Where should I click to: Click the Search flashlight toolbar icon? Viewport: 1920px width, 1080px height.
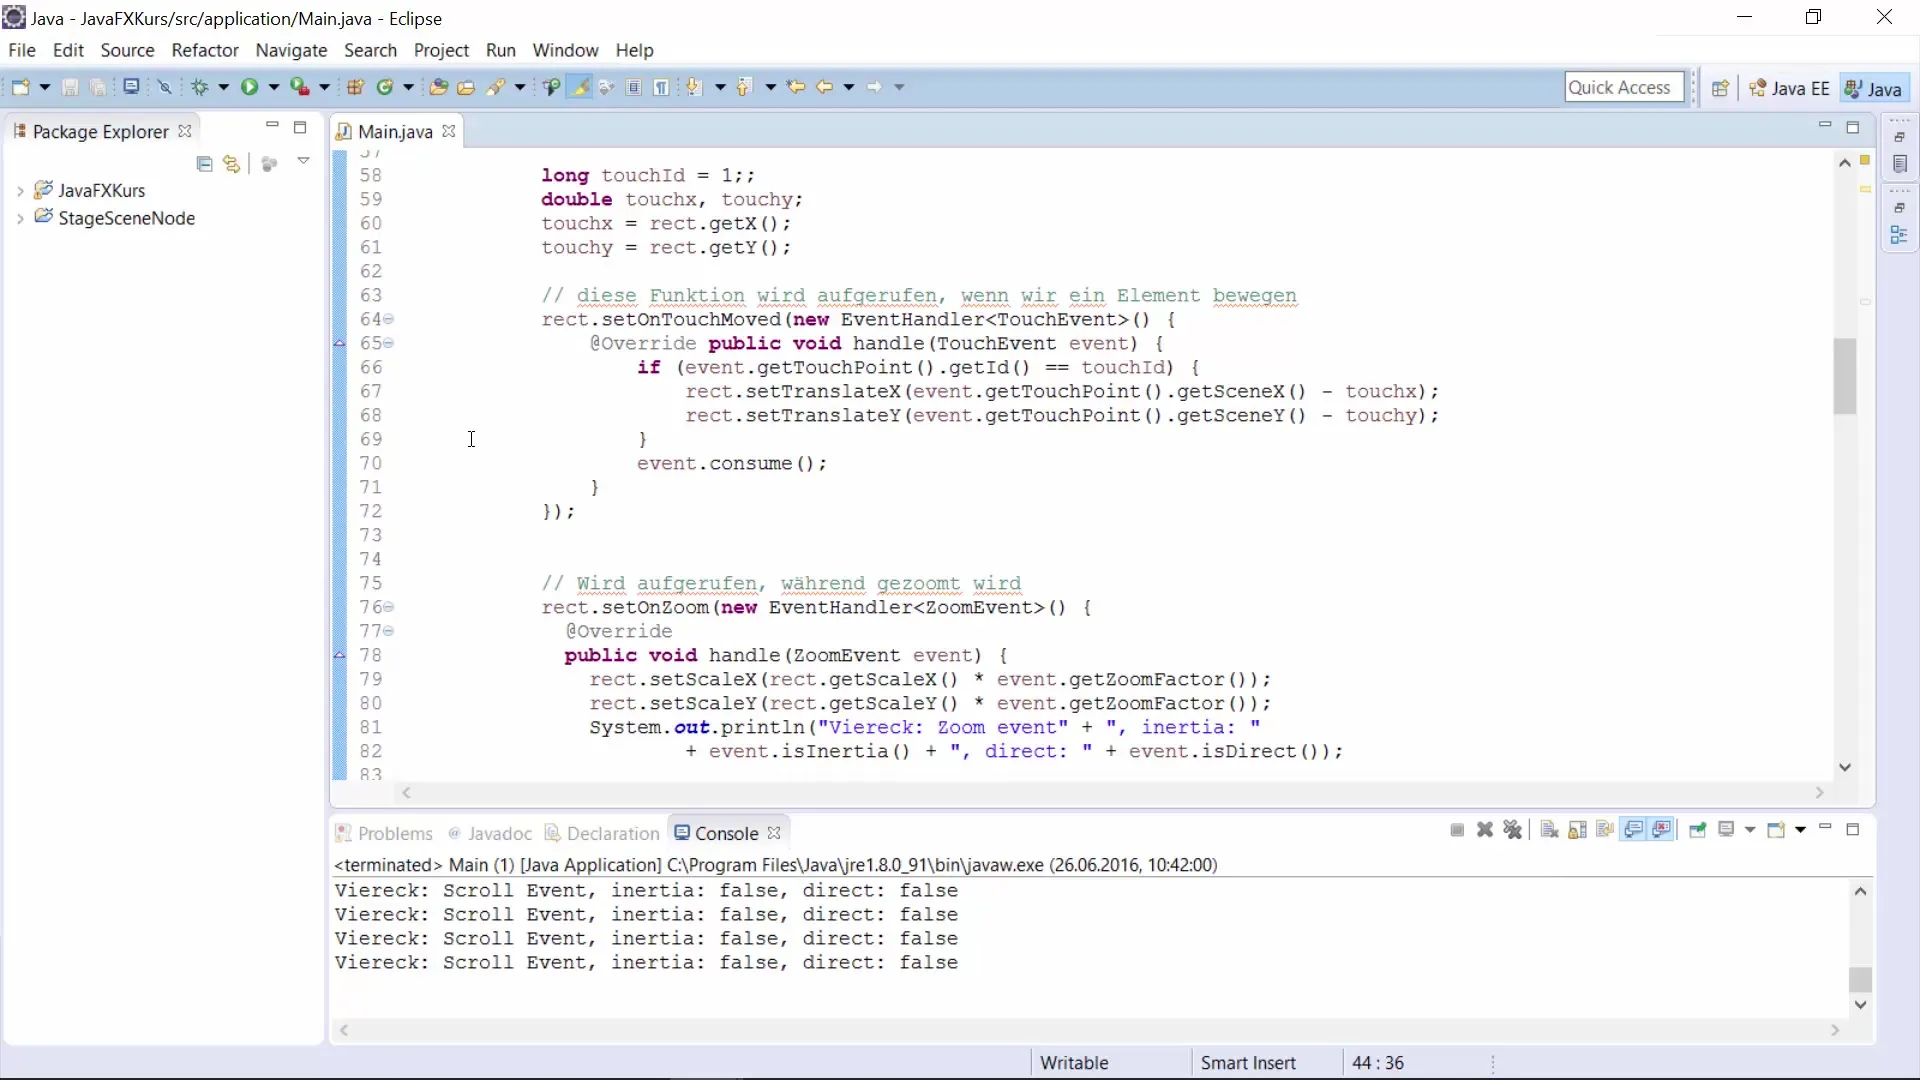coord(496,87)
